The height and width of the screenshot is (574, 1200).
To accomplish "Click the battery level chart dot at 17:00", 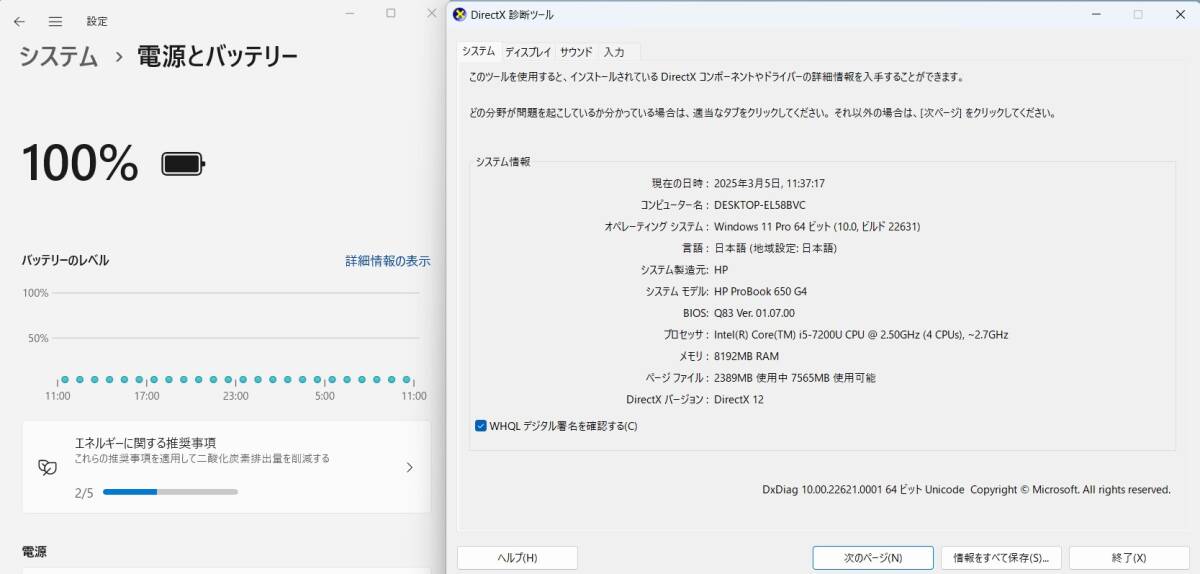I will click(153, 380).
